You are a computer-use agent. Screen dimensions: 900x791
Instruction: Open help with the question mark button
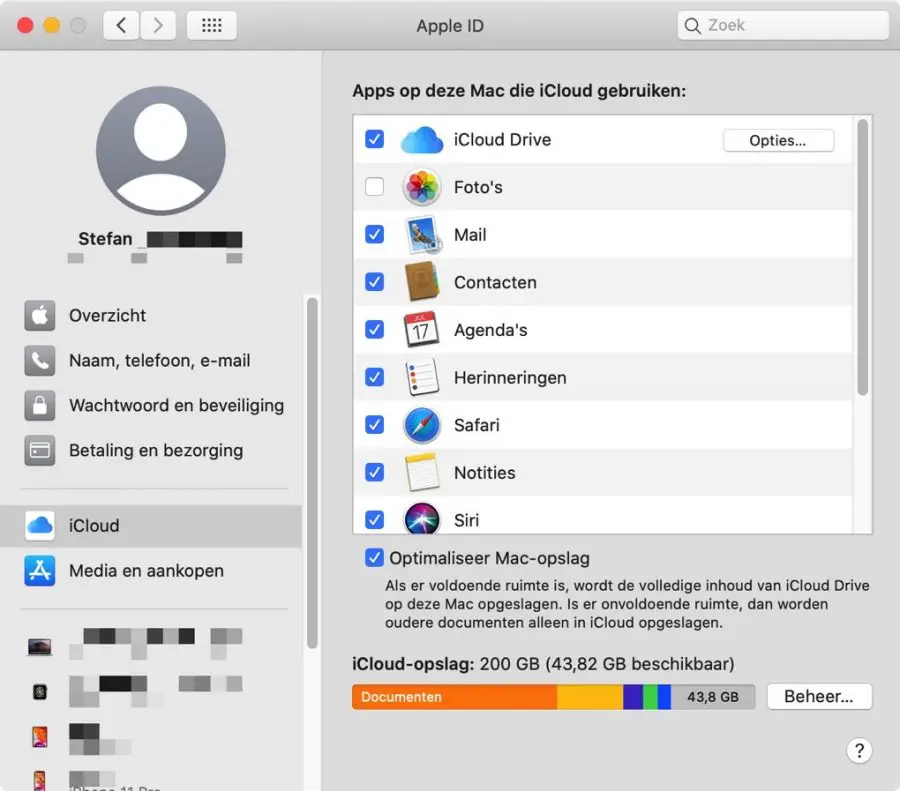point(859,750)
